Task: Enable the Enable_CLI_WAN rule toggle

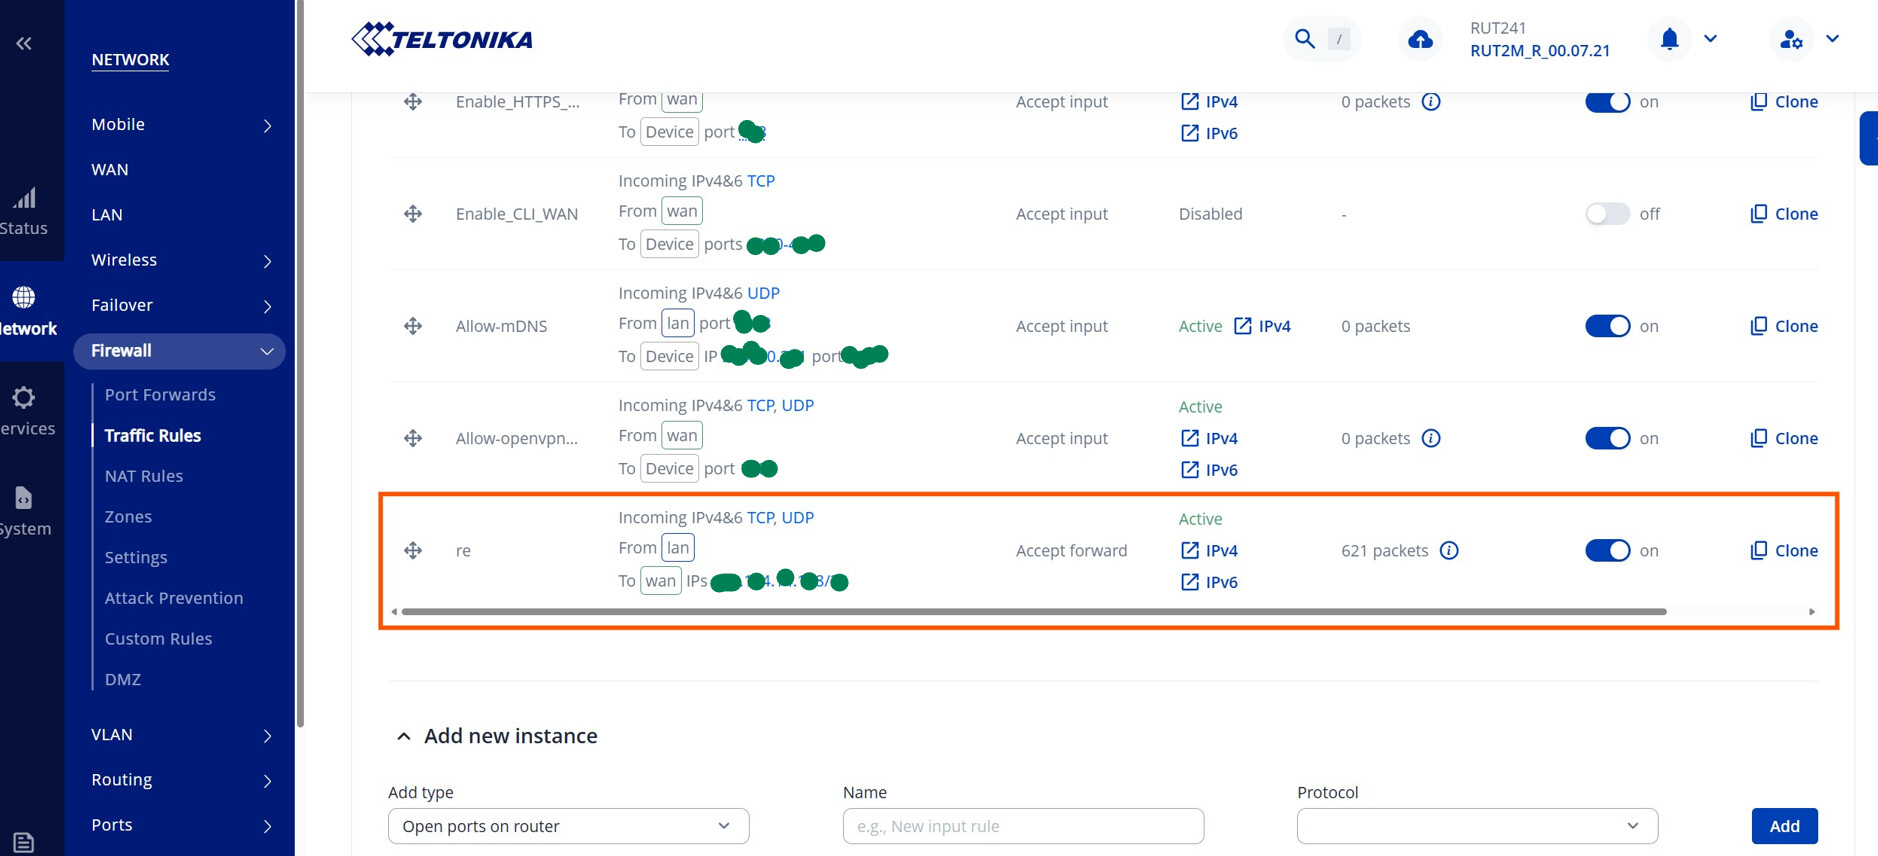Action: click(1607, 214)
